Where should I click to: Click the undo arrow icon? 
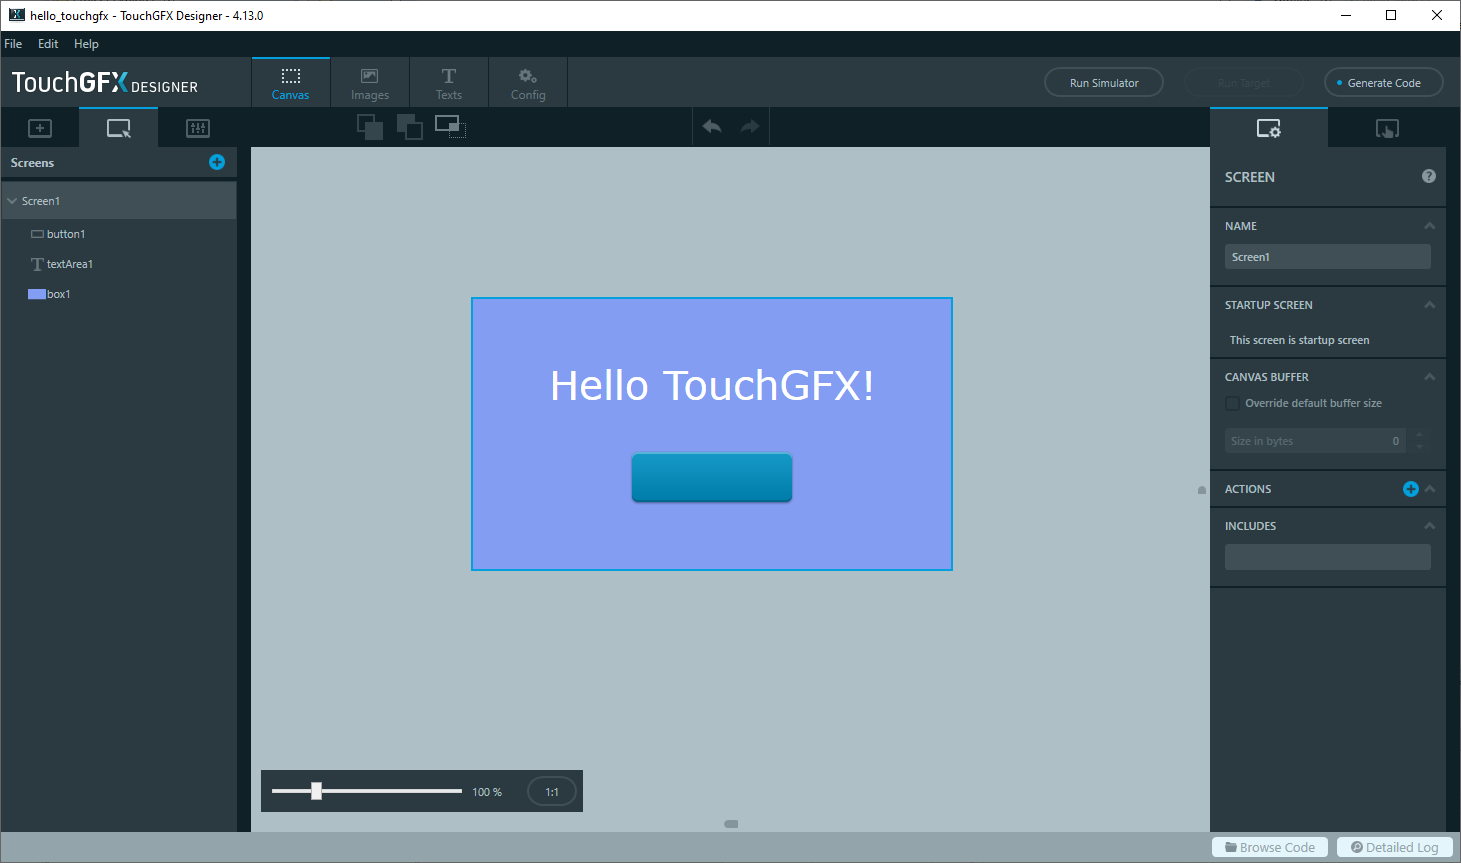pyautogui.click(x=712, y=127)
